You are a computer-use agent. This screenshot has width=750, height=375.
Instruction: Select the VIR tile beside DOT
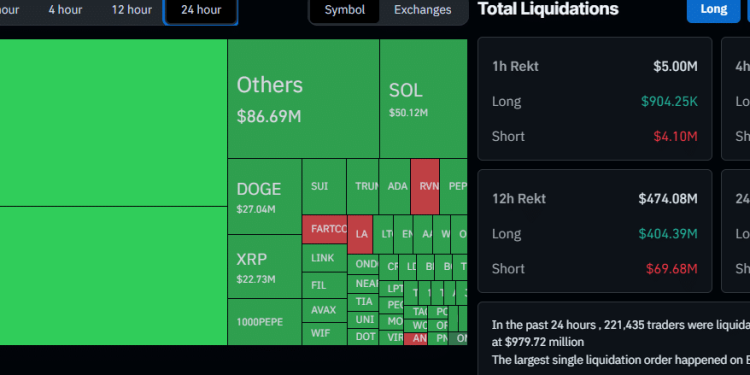[391, 337]
